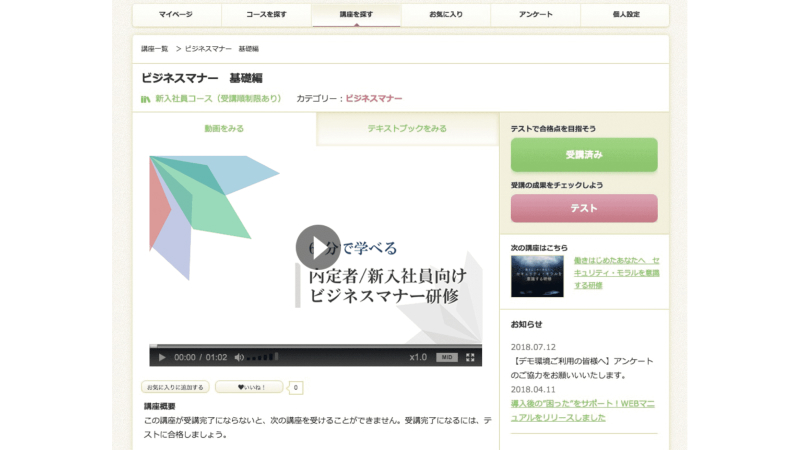Select the 動画をみる tab

click(224, 129)
